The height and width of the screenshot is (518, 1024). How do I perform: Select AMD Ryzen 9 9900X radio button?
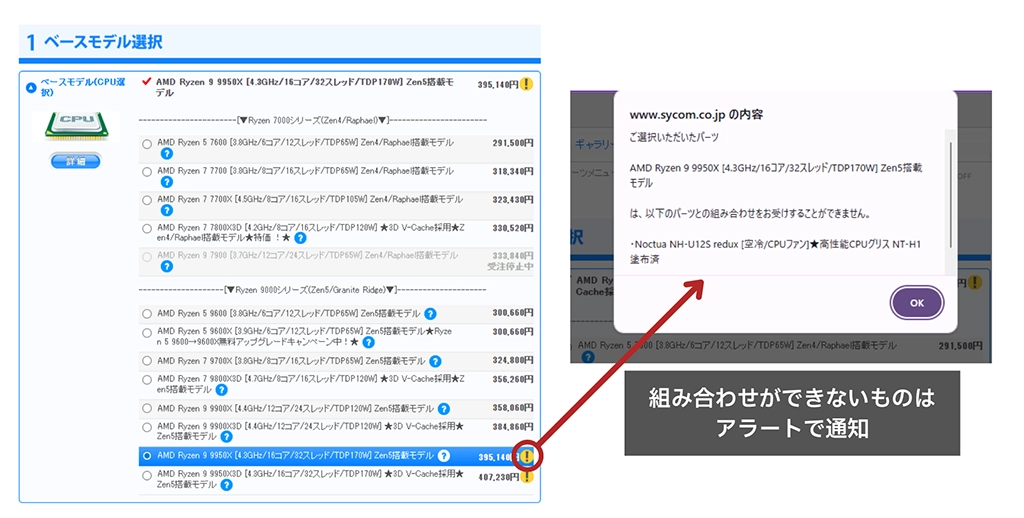point(147,409)
